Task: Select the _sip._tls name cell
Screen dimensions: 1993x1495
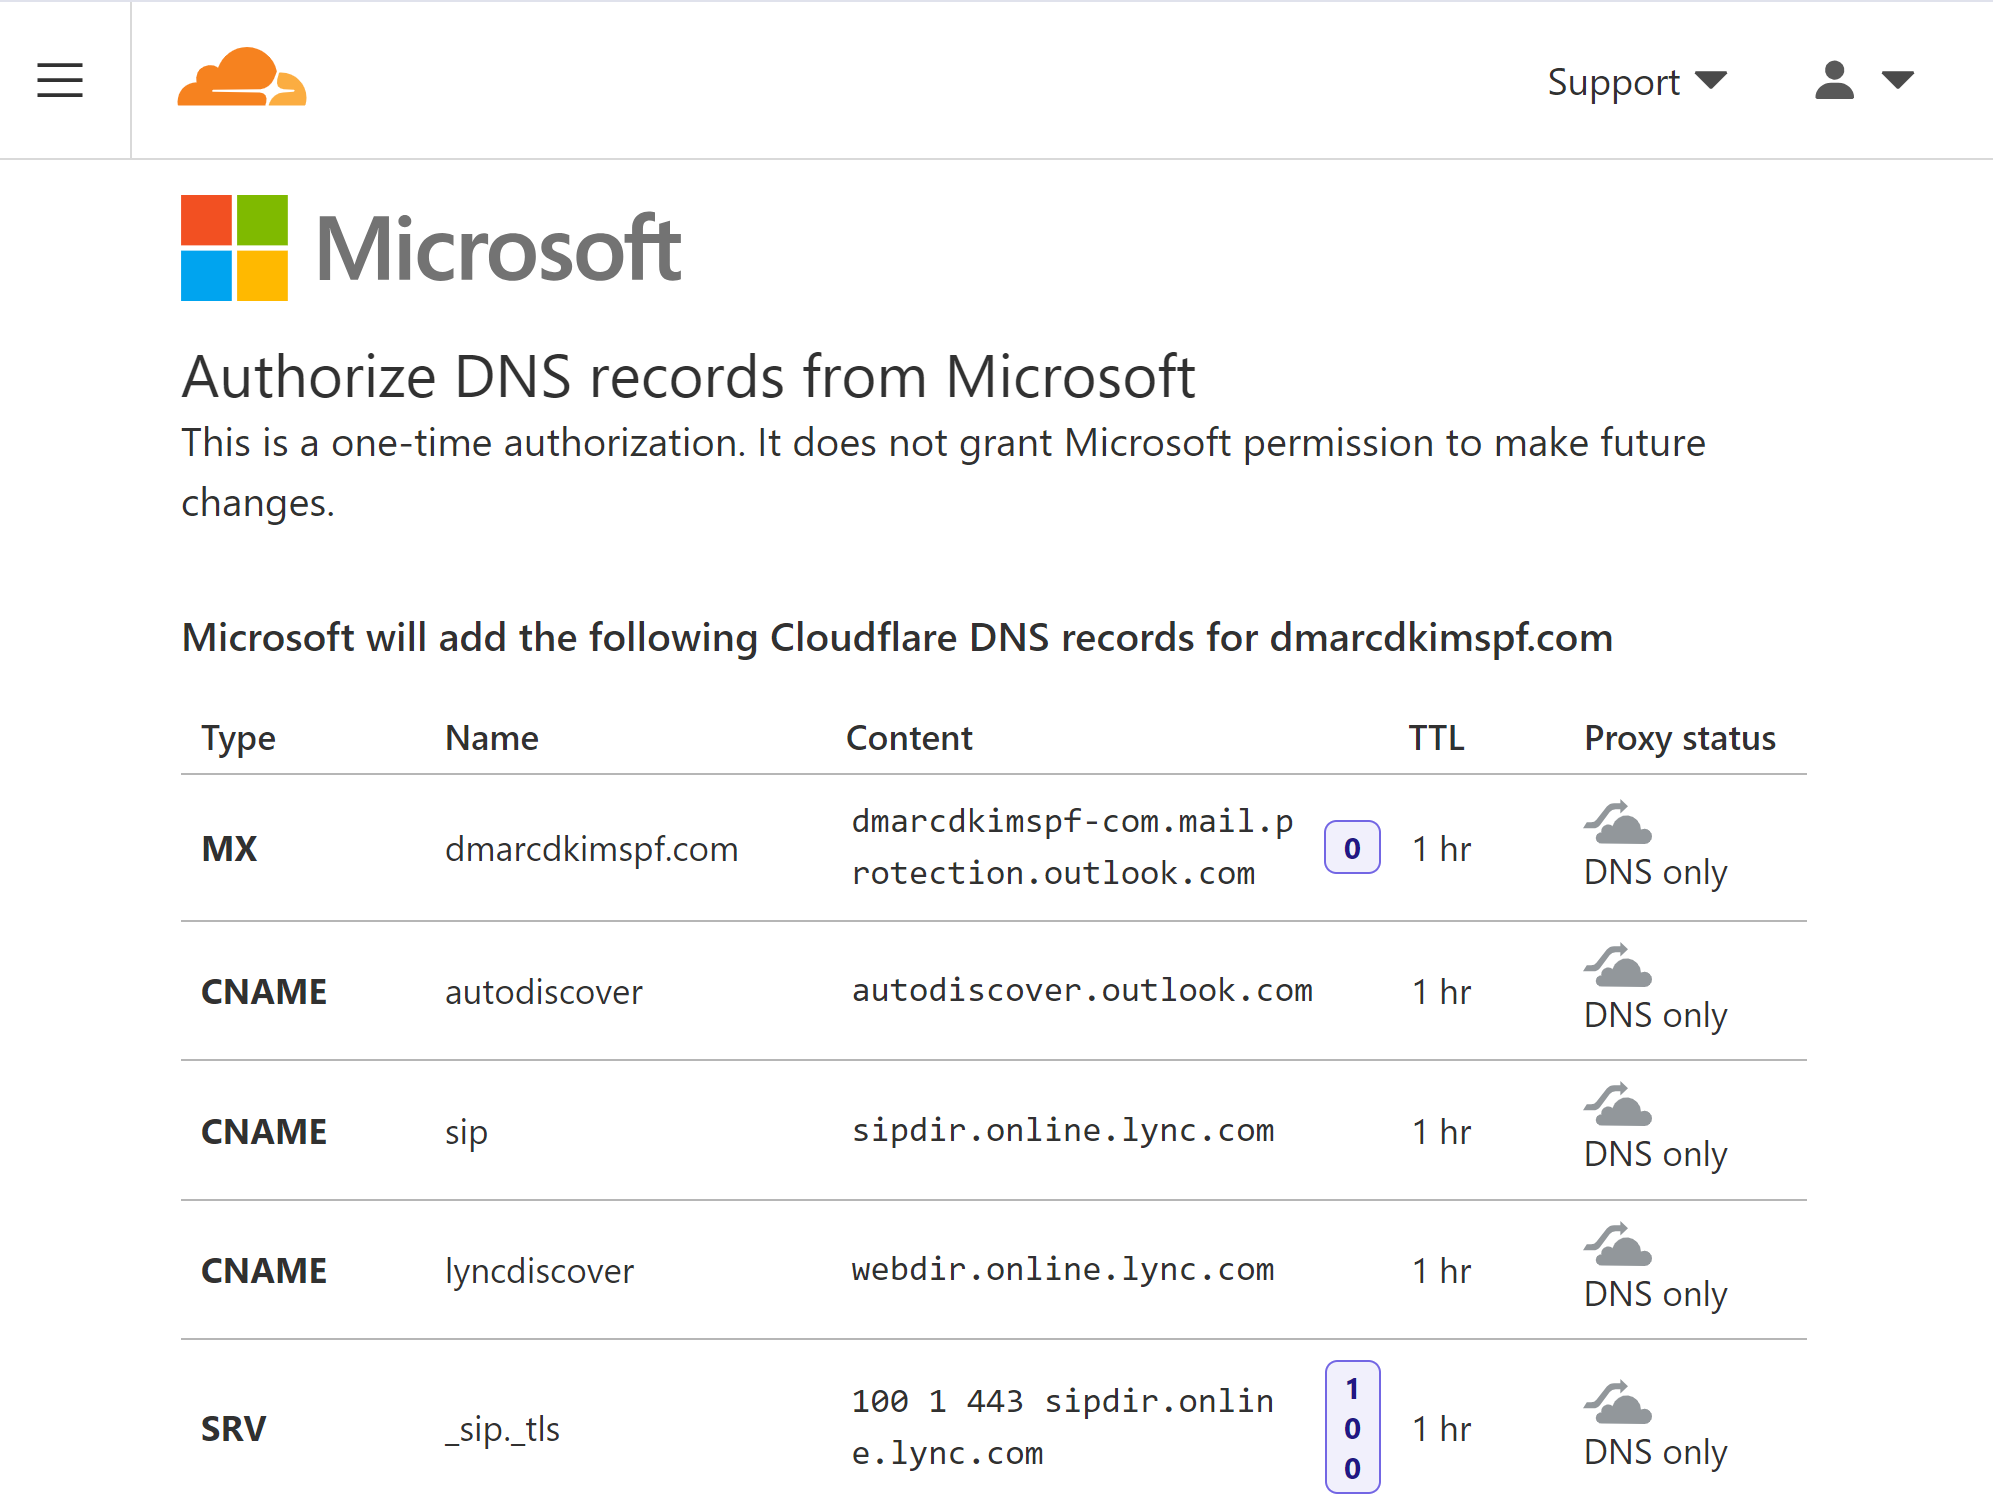Action: (502, 1429)
